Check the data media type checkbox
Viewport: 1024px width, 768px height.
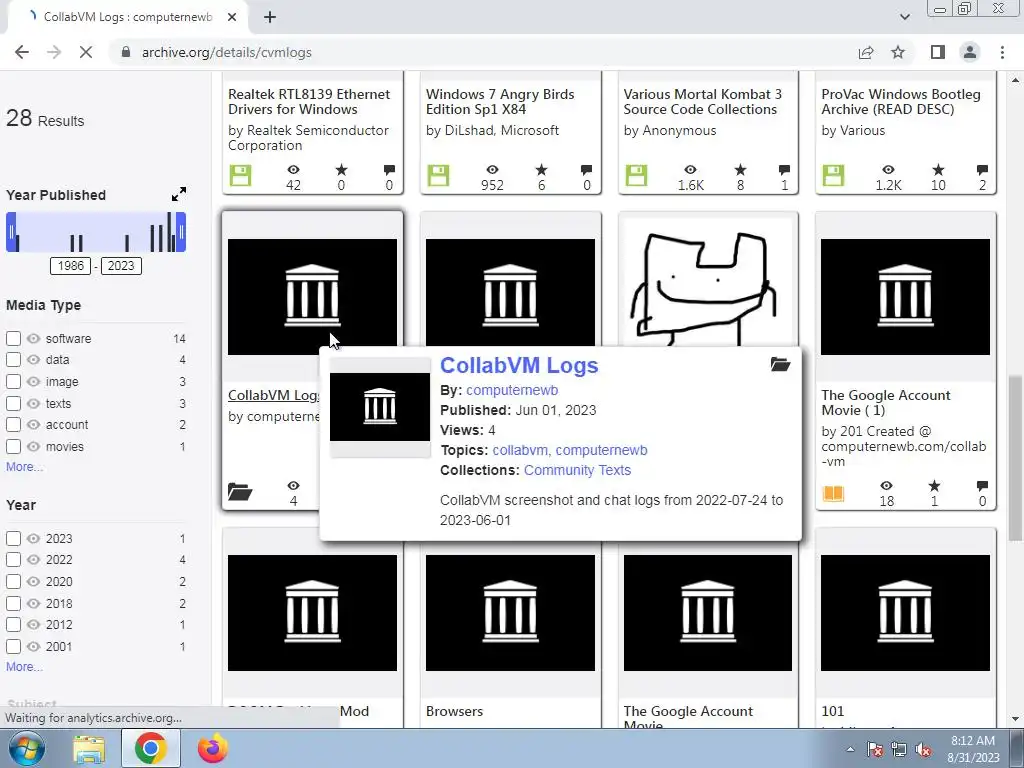pyautogui.click(x=13, y=359)
